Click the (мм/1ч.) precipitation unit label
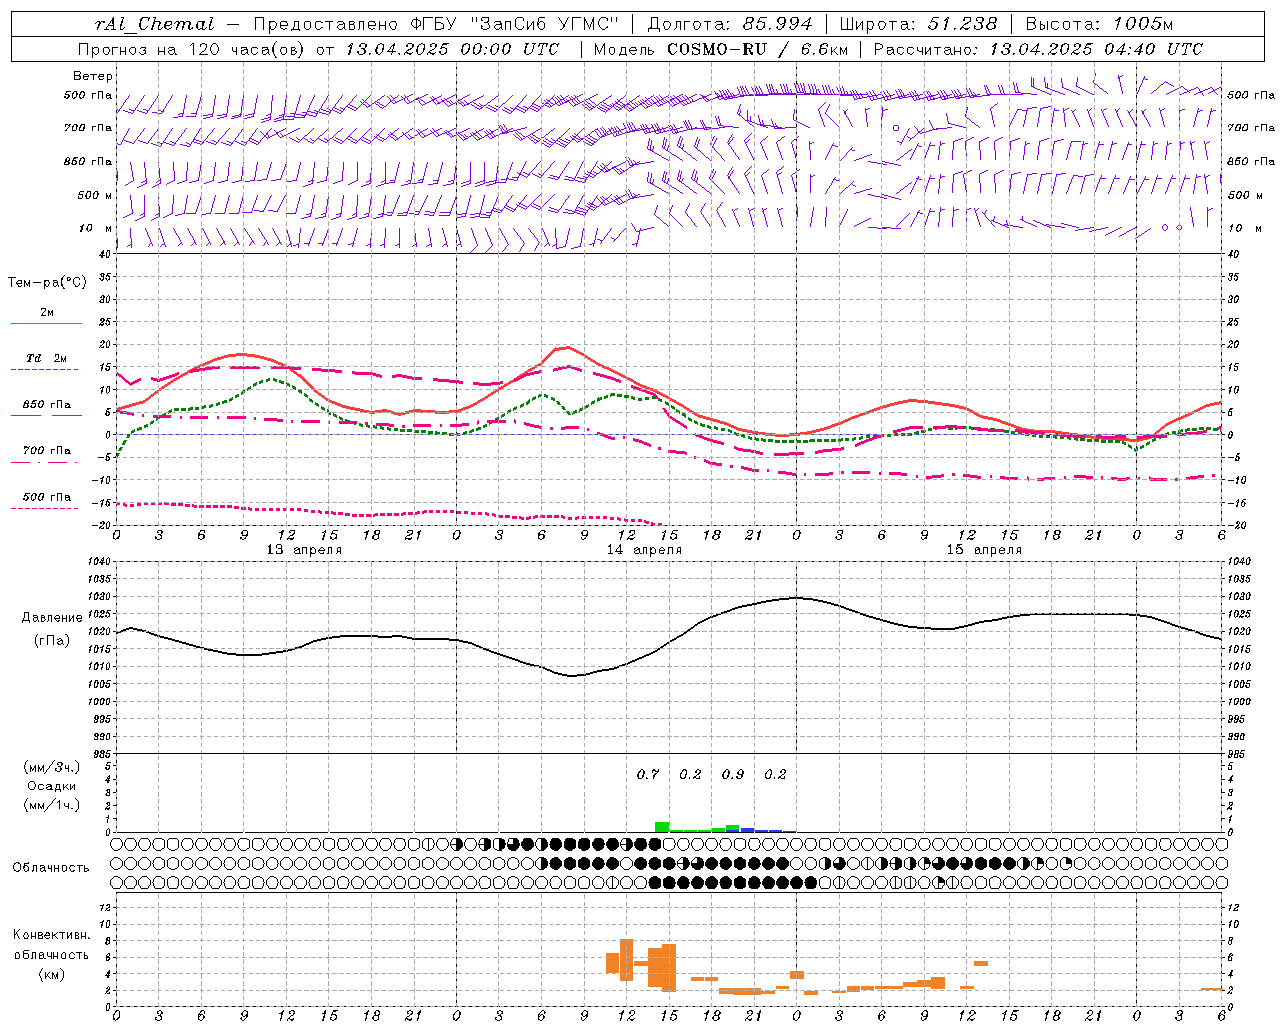Image resolution: width=1280 pixels, height=1024 pixels. click(52, 805)
